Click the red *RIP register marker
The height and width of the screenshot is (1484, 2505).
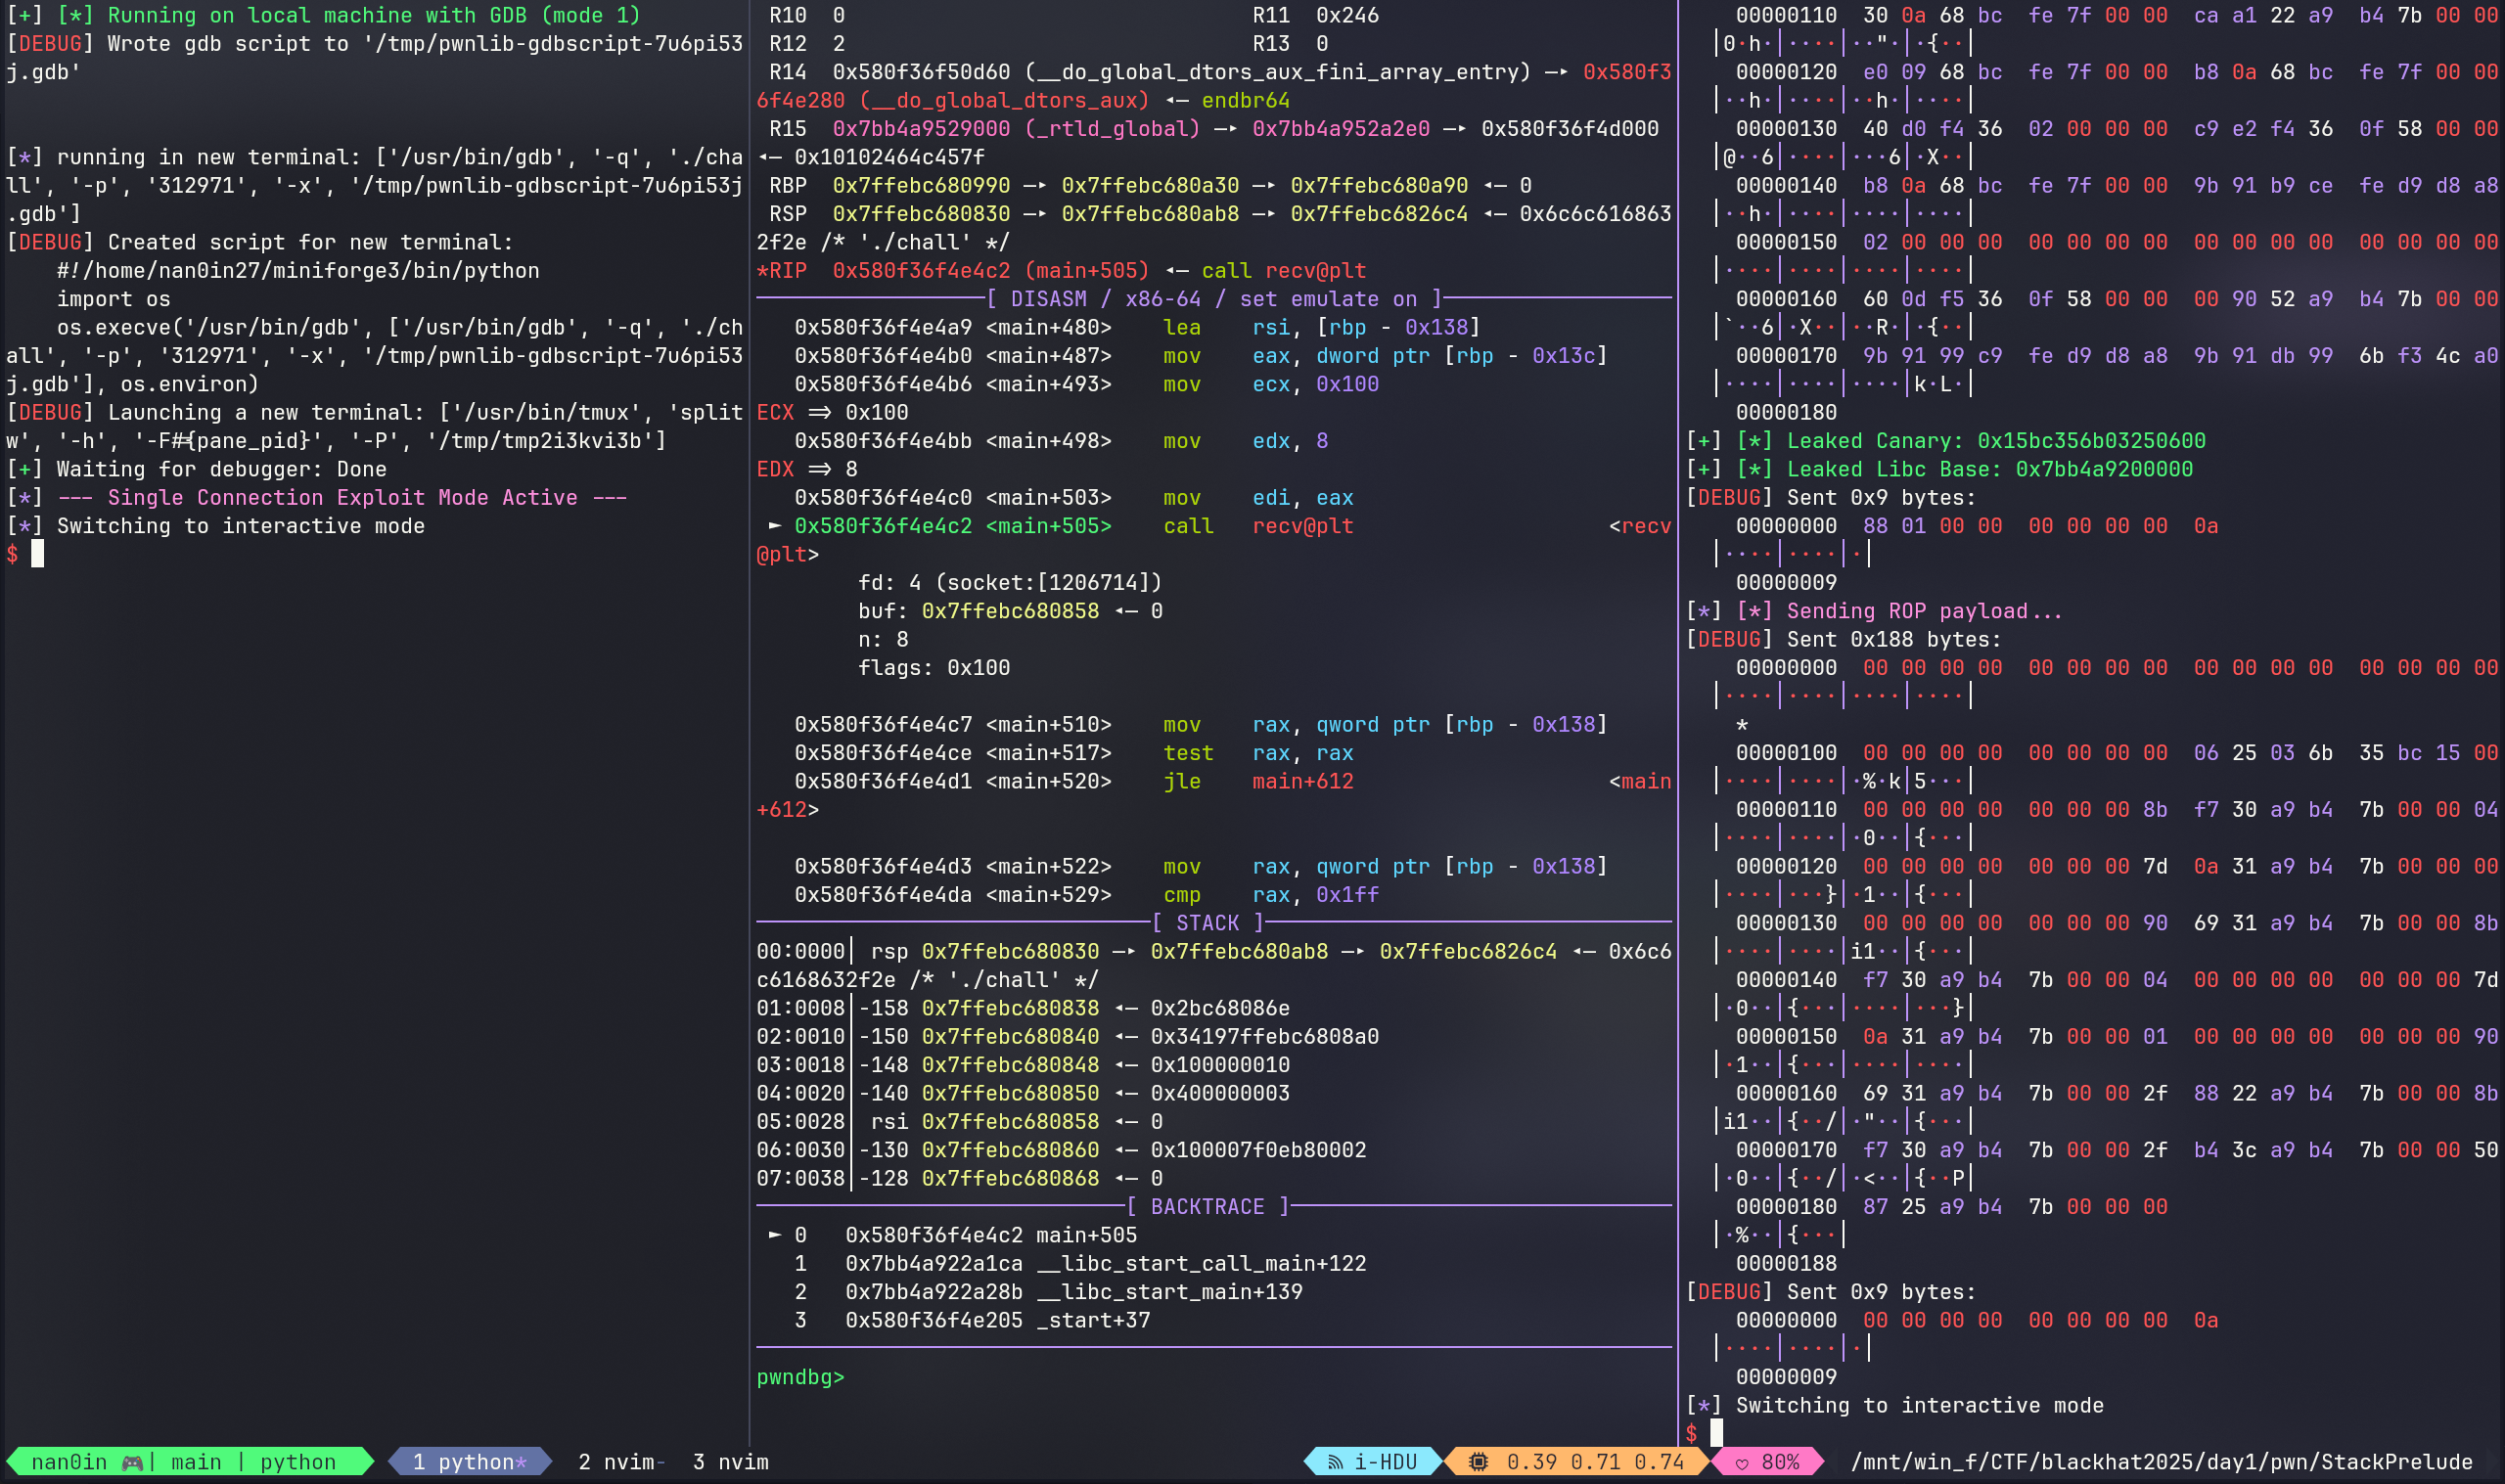click(x=781, y=271)
